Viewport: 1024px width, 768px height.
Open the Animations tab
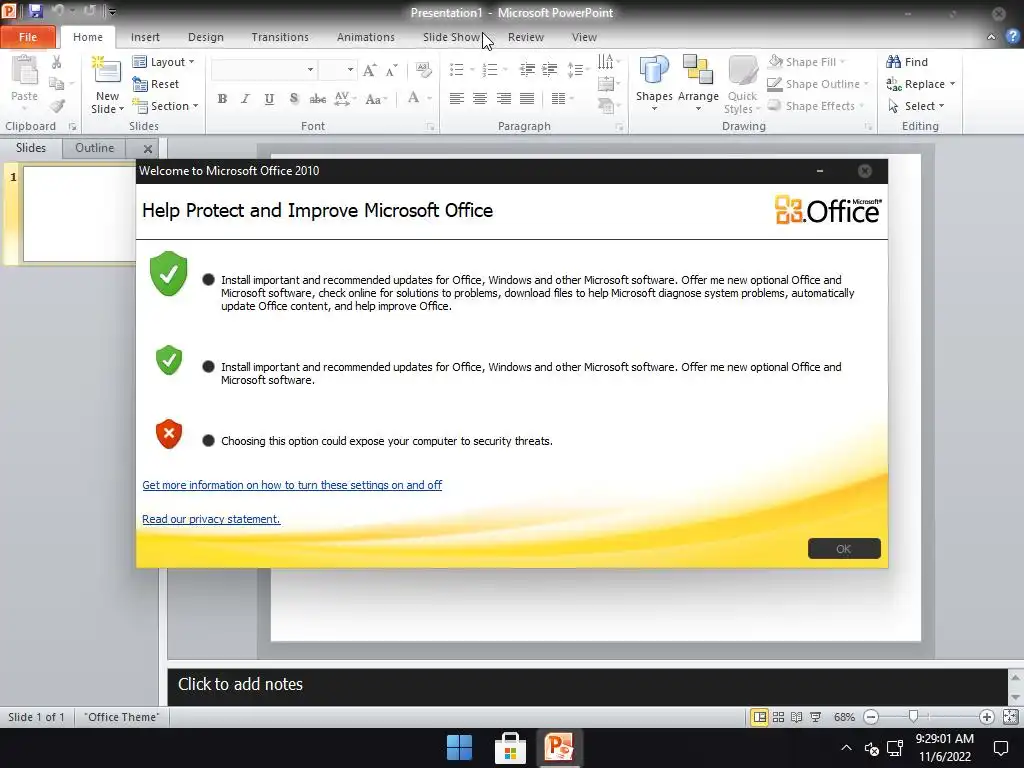pyautogui.click(x=366, y=37)
